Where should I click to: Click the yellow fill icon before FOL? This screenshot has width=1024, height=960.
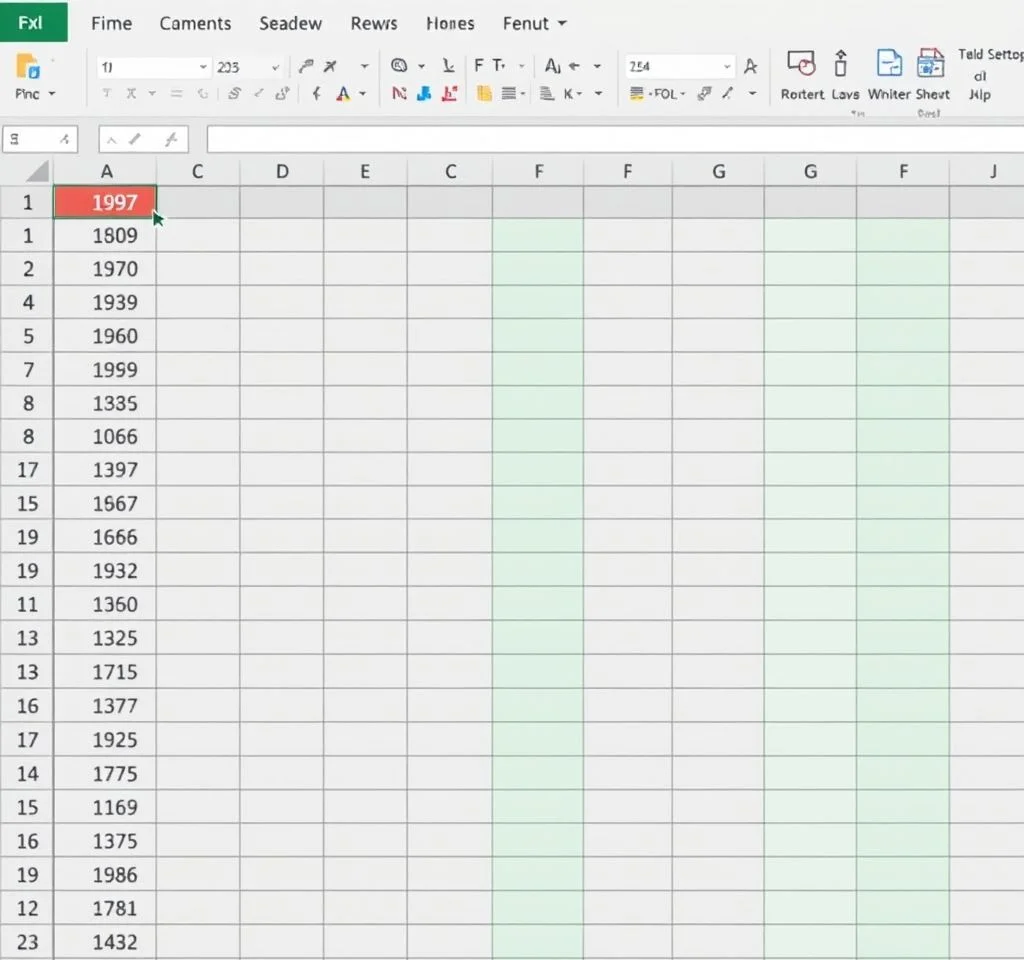[x=637, y=94]
